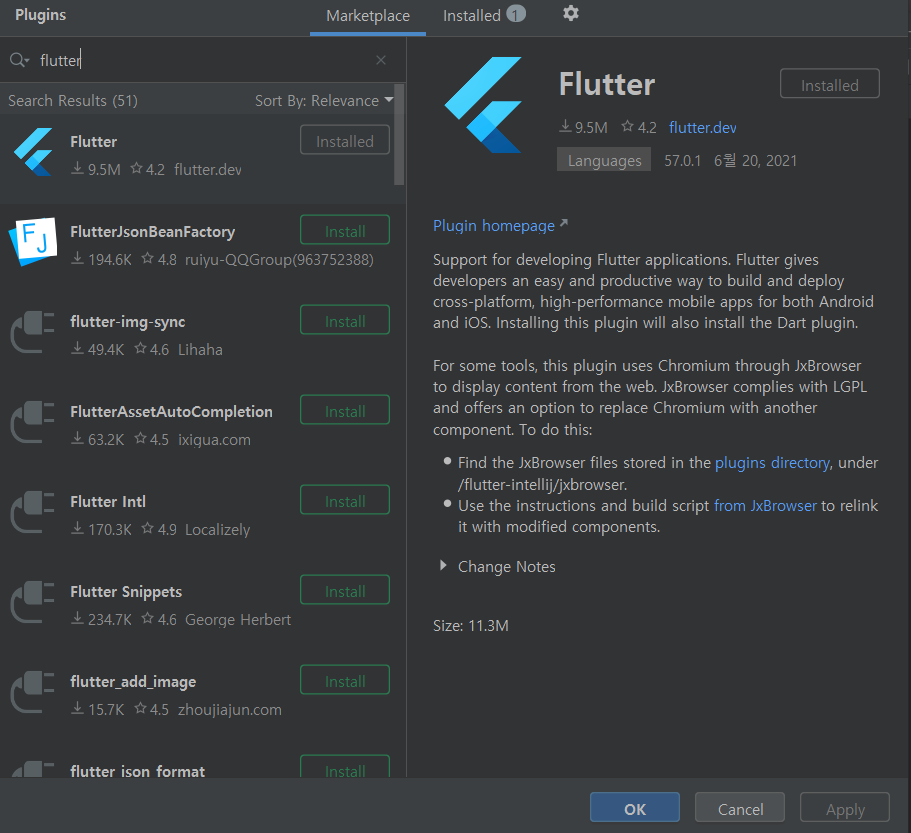Open the flutter.dev vendor link
Image resolution: width=911 pixels, height=833 pixels.
702,127
